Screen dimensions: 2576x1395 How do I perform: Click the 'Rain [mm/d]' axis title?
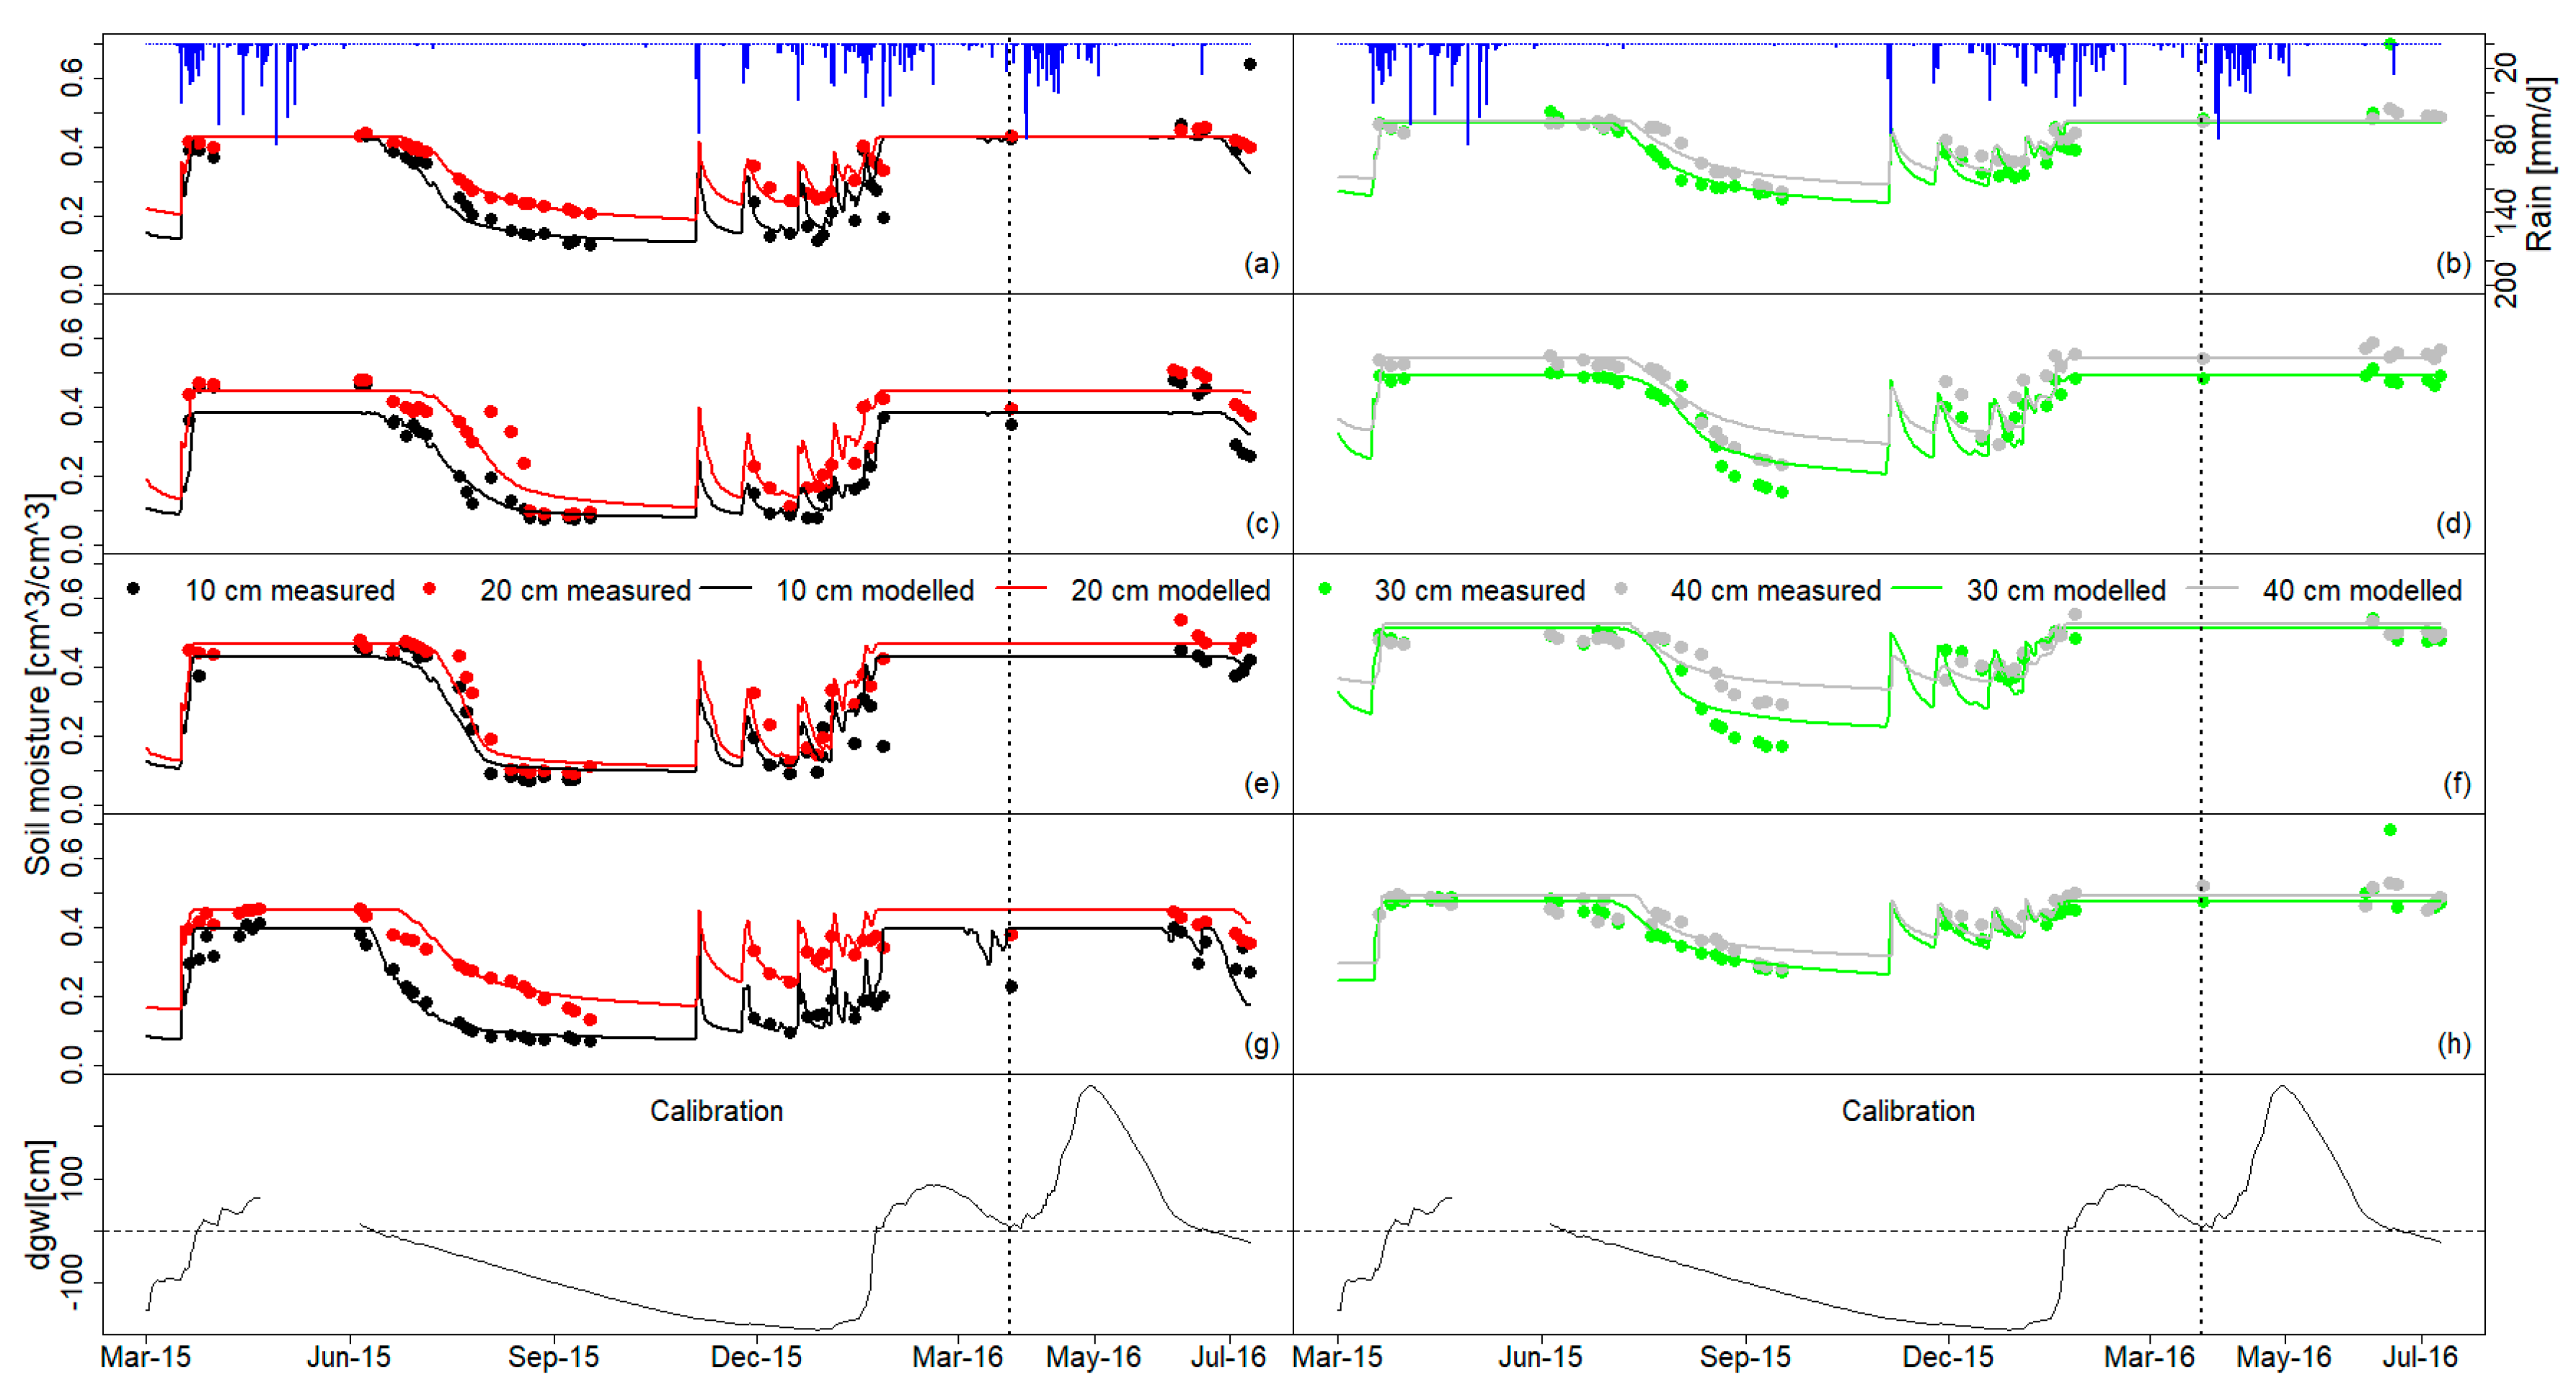pyautogui.click(x=2541, y=165)
